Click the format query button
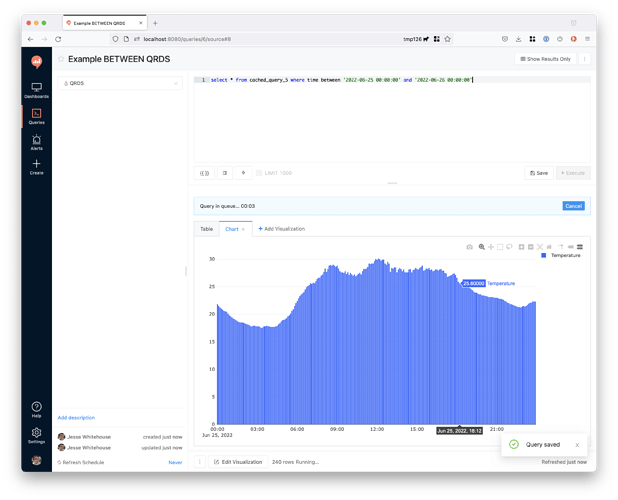This screenshot has height=500, width=618. tap(225, 173)
